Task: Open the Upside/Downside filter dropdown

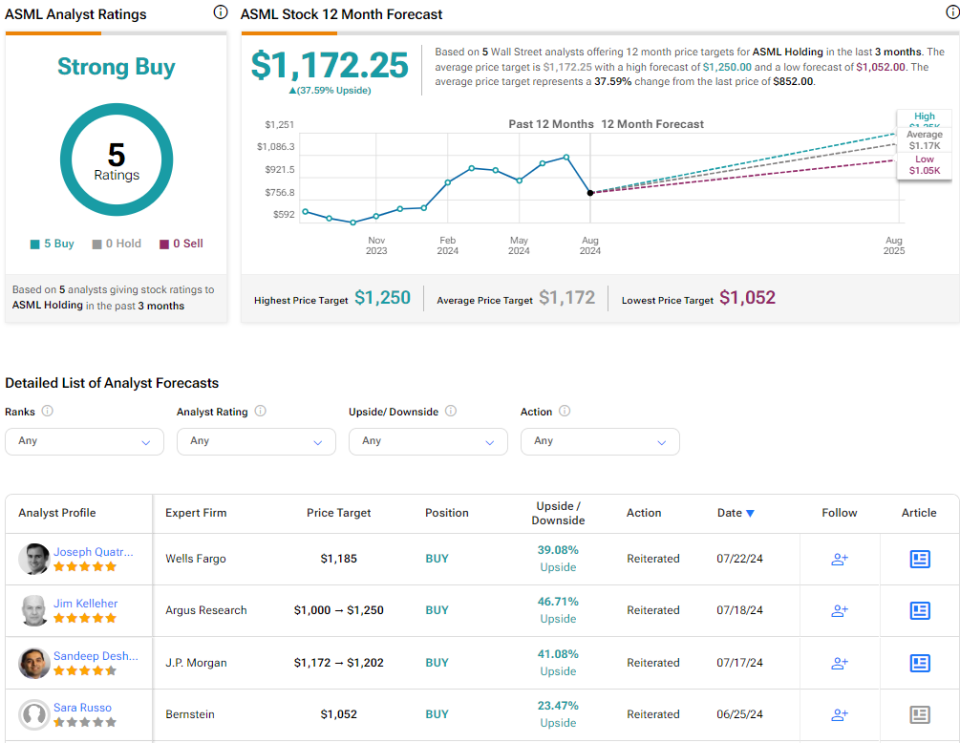Action: coord(428,441)
